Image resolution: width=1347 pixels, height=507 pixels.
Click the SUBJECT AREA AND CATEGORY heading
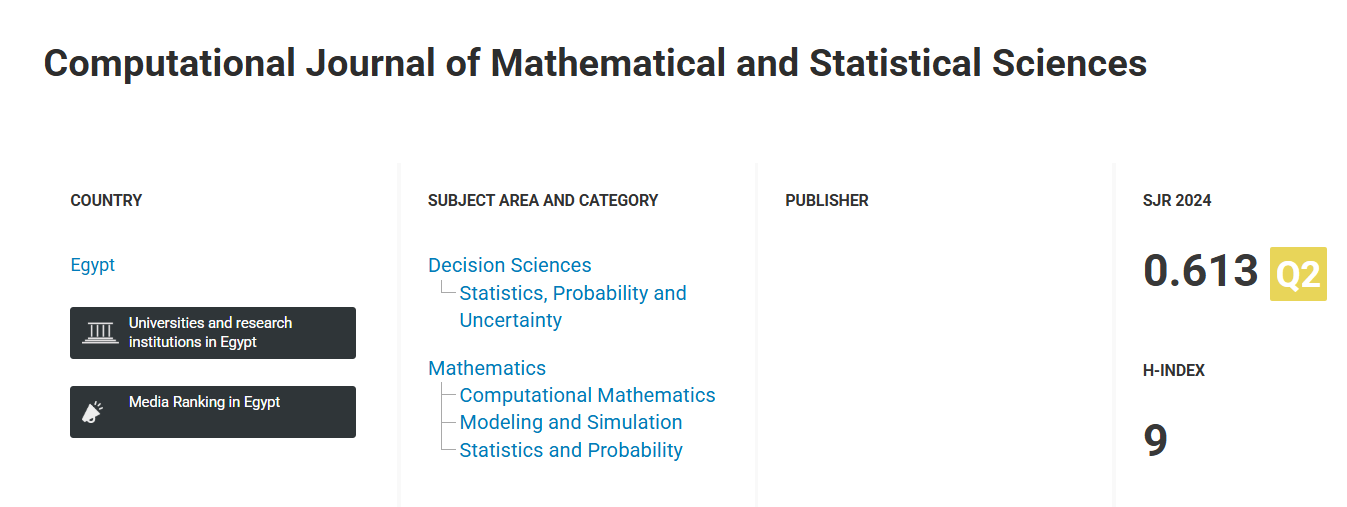(x=543, y=200)
